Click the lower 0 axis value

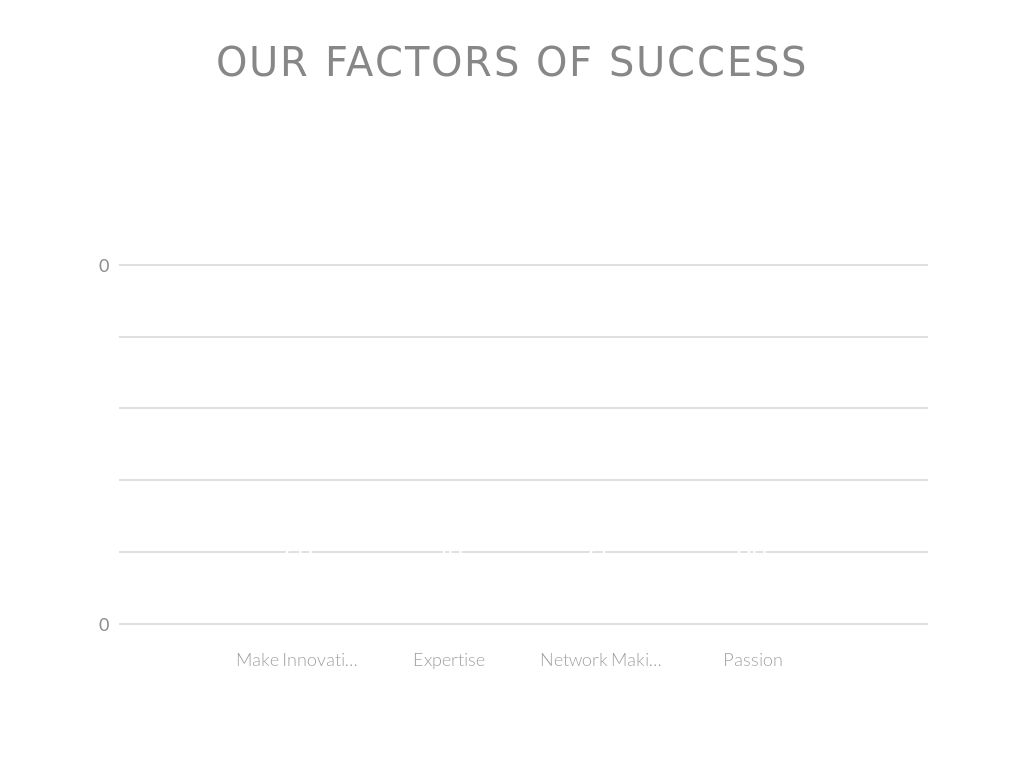click(x=104, y=625)
